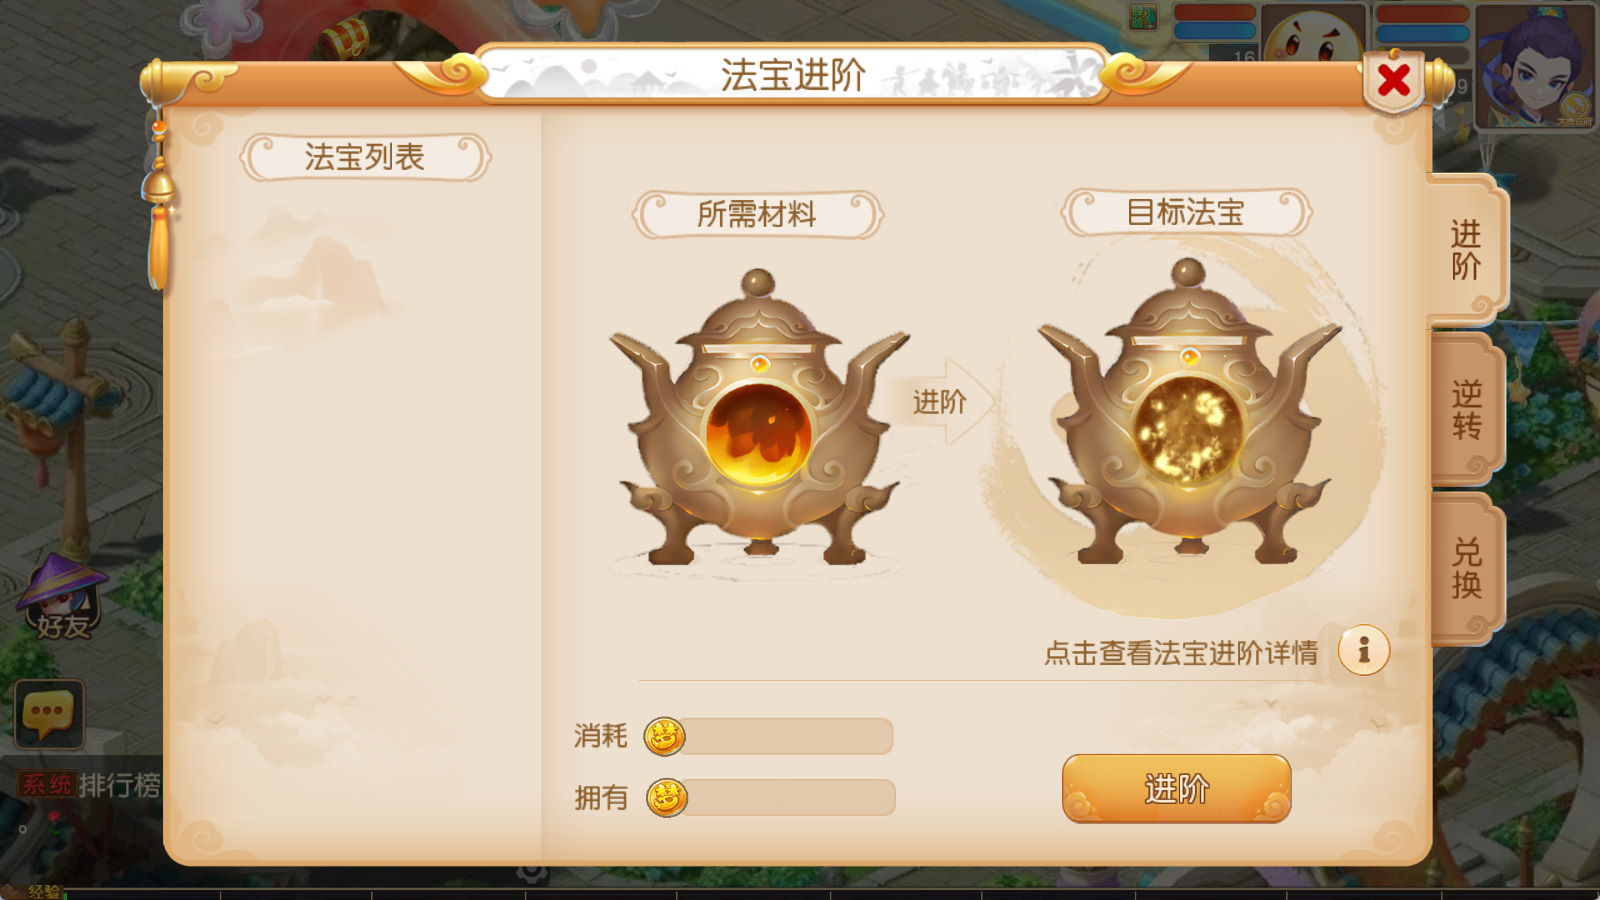Click the angry yellow face pet portrait
The width and height of the screenshot is (1600, 900).
pos(1313,34)
